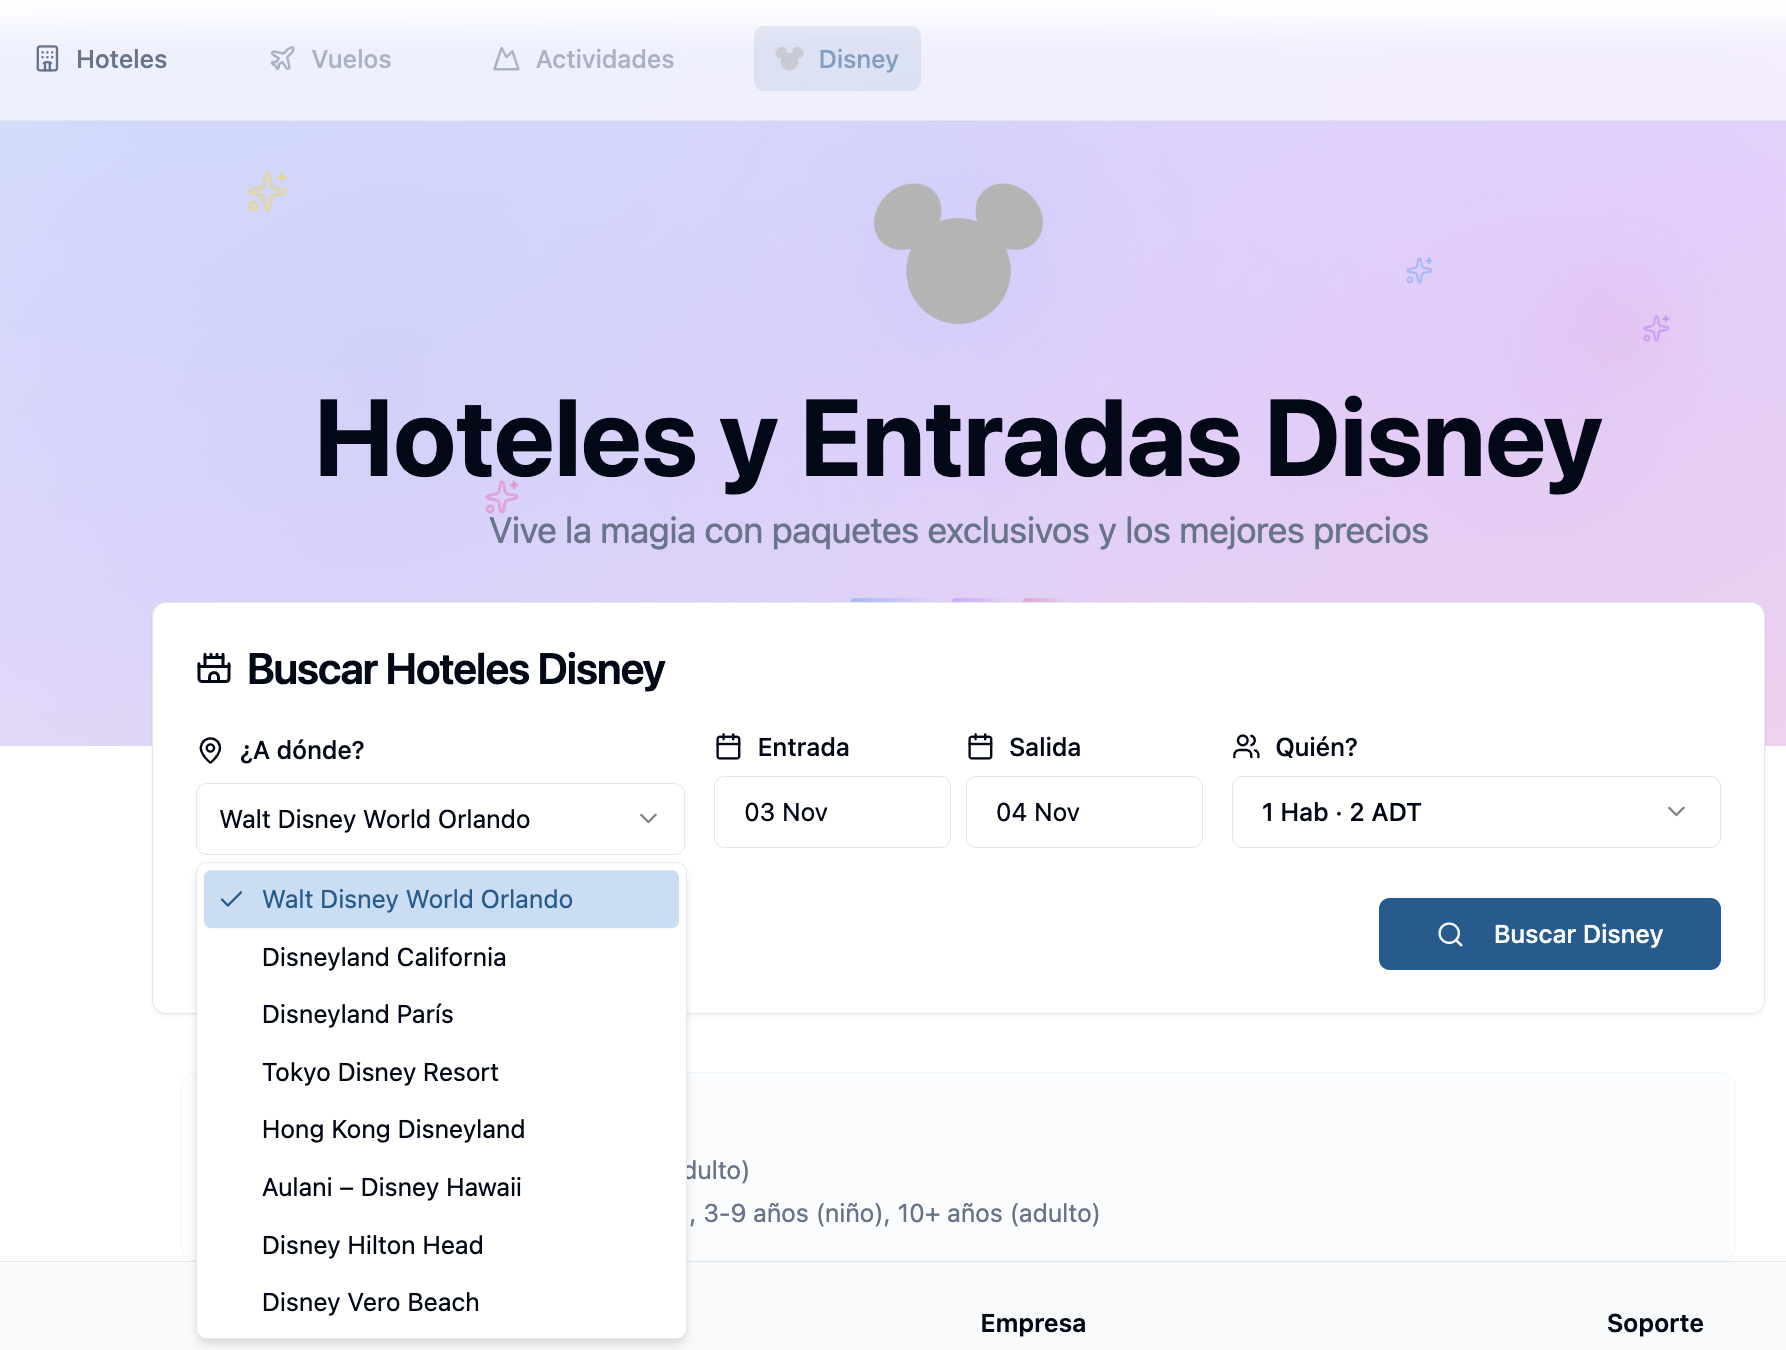This screenshot has height=1350, width=1786.
Task: Click the Hoteles building icon
Action: point(47,59)
